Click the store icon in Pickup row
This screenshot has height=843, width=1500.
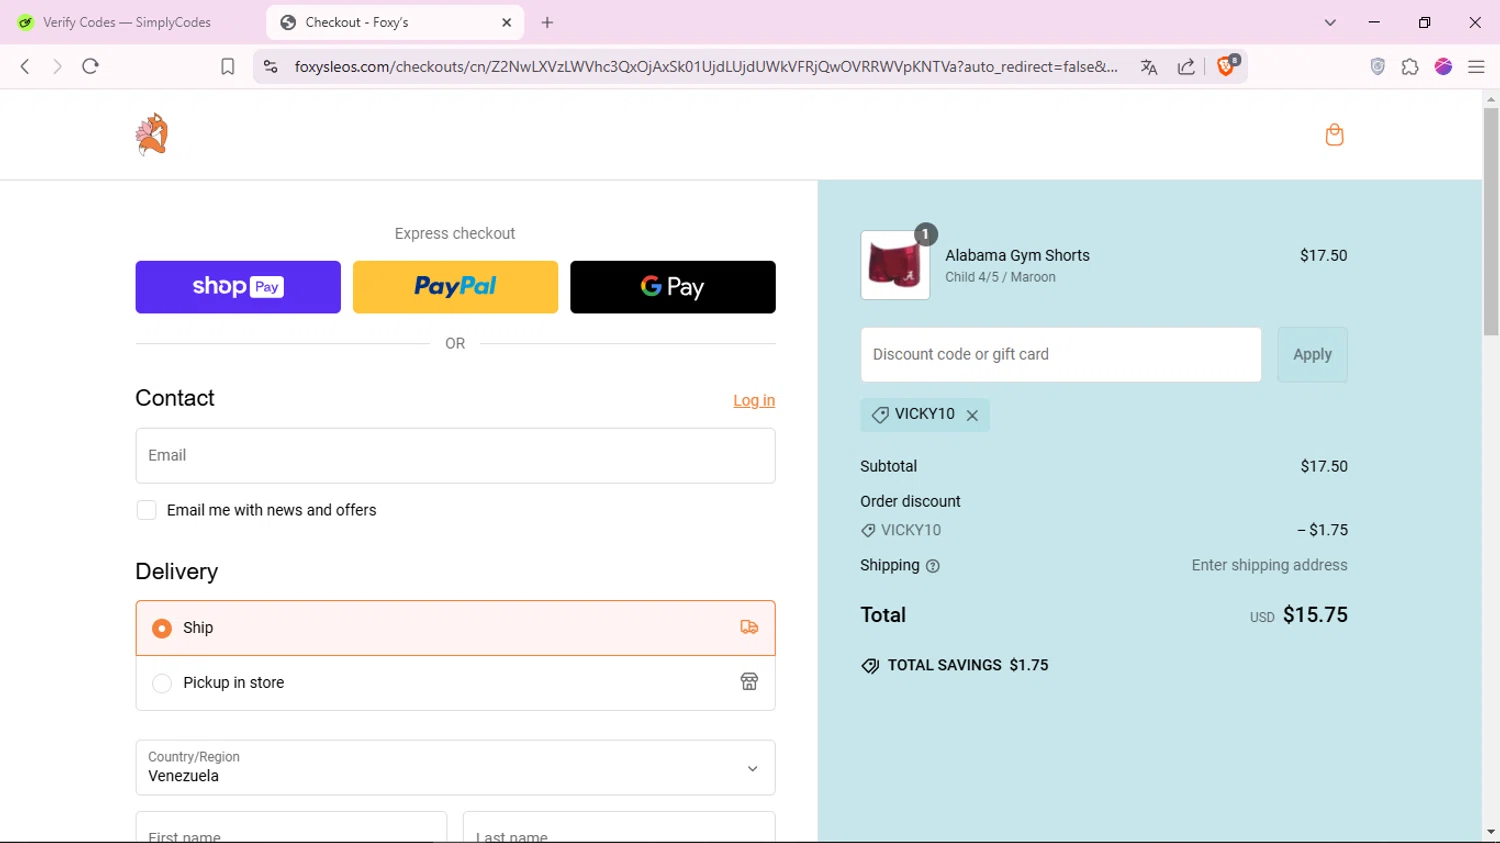(749, 682)
